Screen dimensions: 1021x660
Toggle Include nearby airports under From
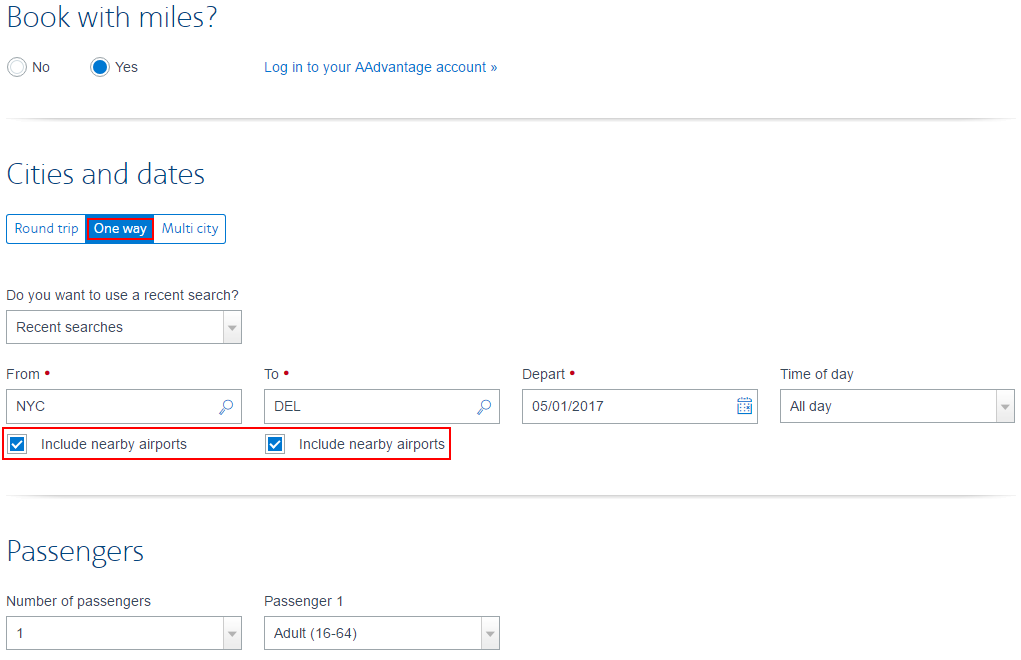[18, 445]
